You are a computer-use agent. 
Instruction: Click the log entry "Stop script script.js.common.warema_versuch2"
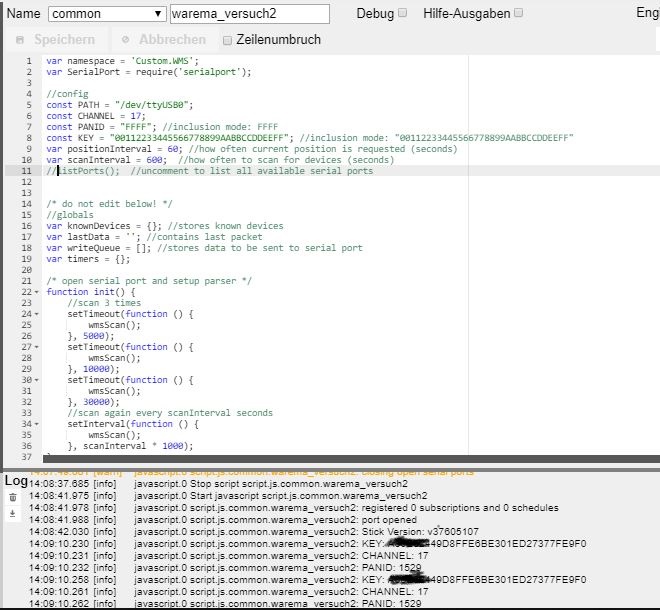pos(299,484)
